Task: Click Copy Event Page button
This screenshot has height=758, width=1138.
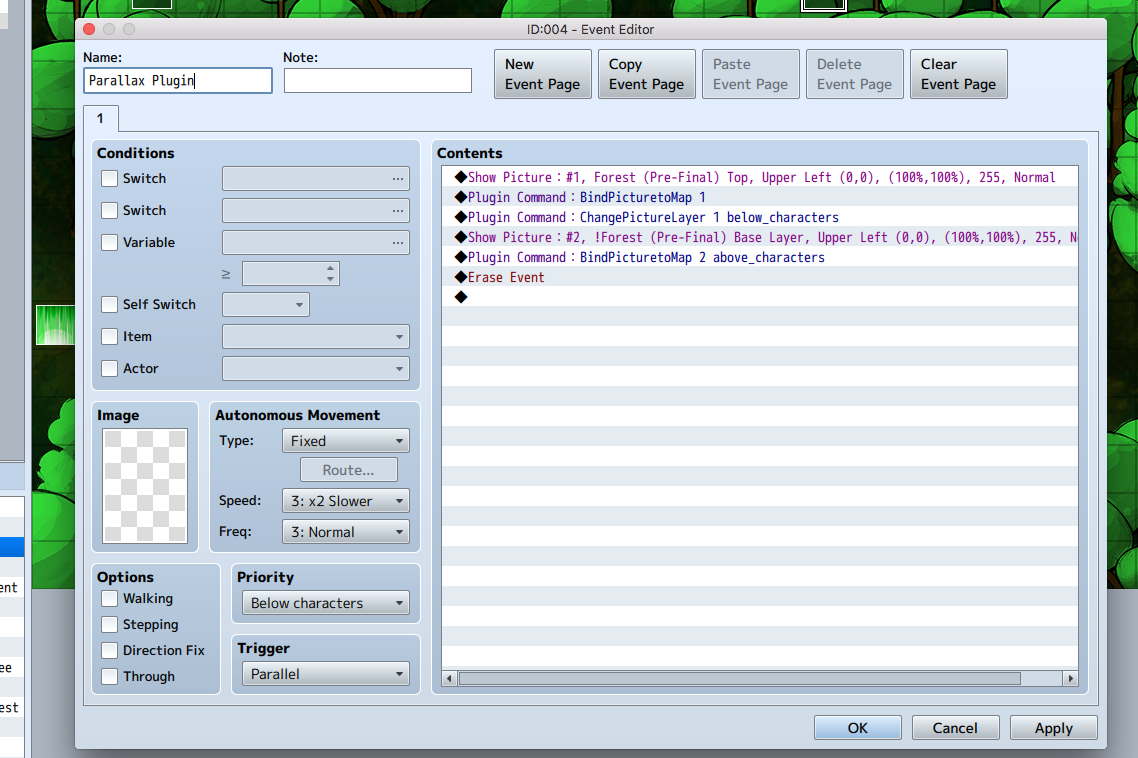Action: (647, 74)
